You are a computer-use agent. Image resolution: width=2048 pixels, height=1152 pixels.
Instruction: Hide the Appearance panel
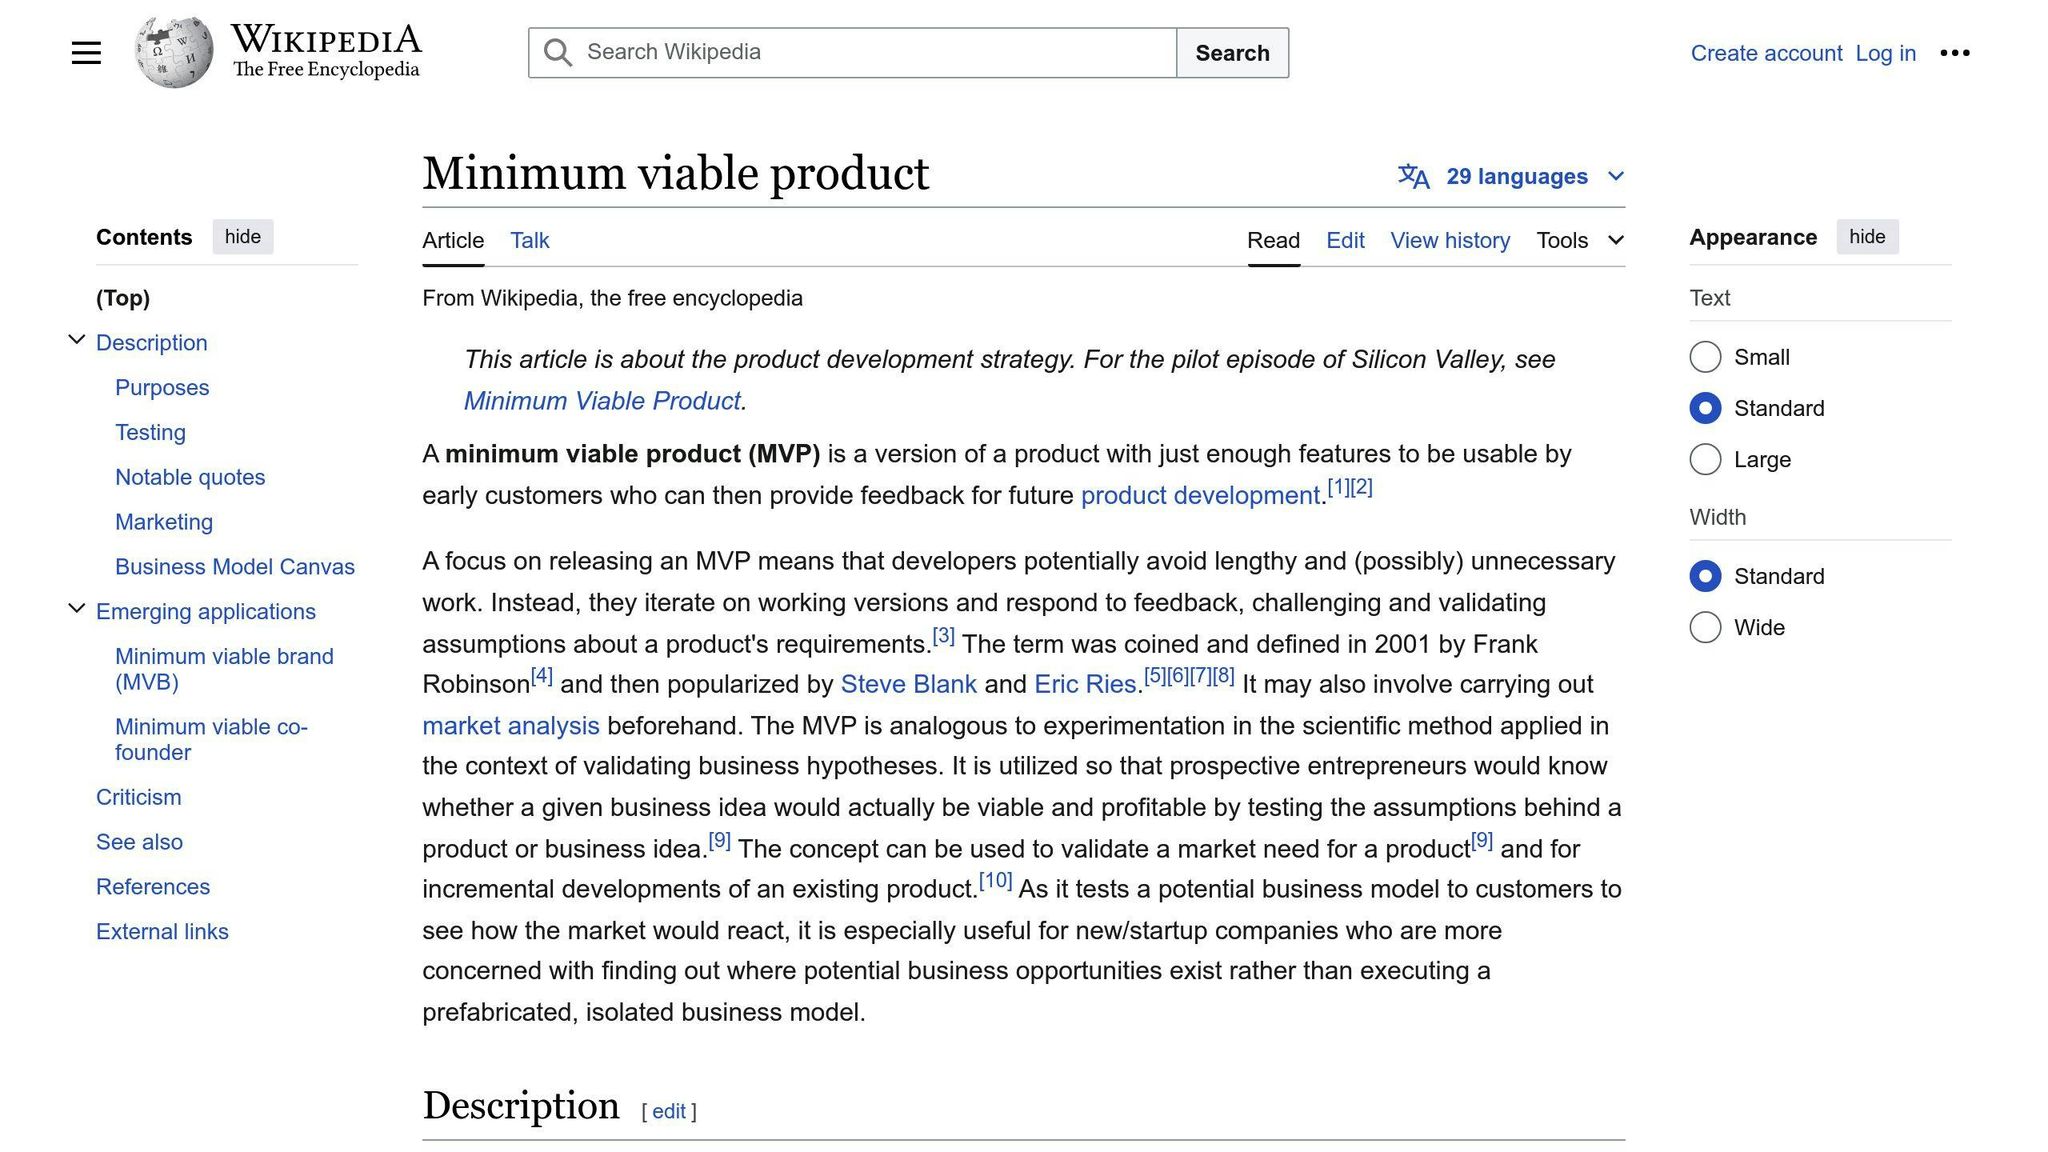tap(1867, 237)
